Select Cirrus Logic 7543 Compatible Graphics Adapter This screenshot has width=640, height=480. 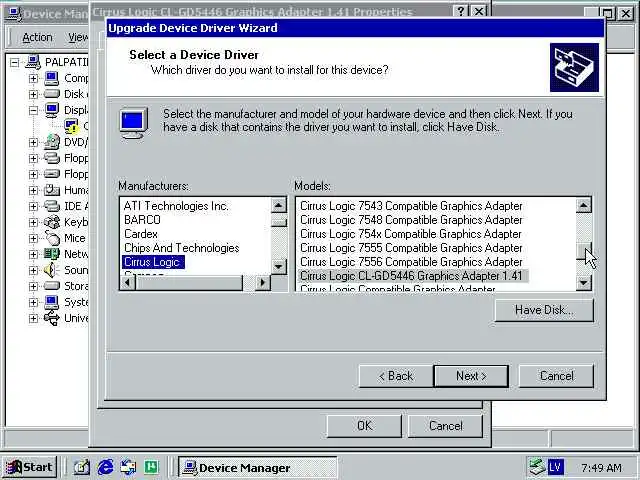pyautogui.click(x=411, y=206)
